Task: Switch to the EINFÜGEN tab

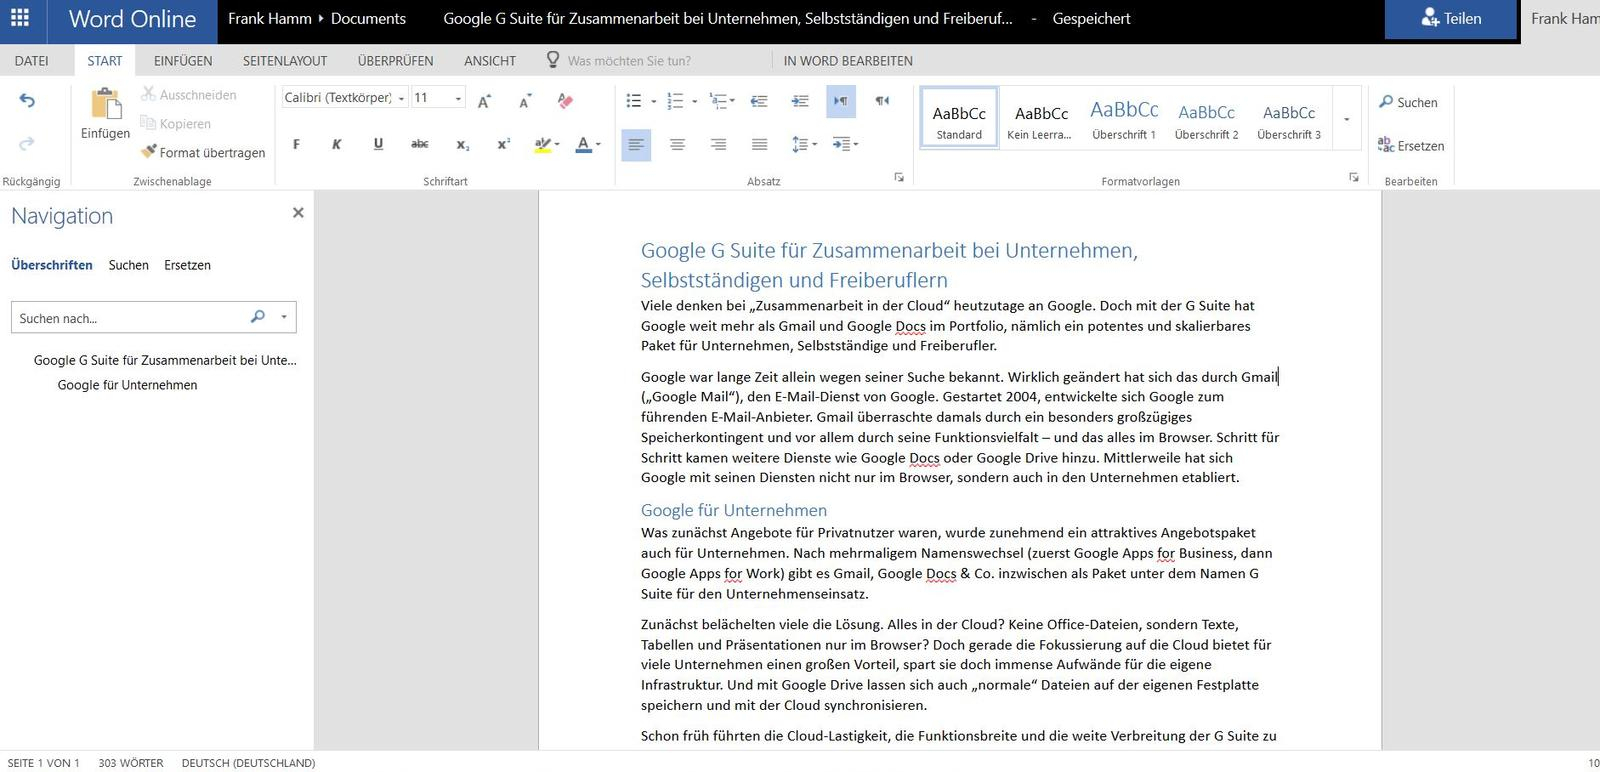Action: pos(183,61)
